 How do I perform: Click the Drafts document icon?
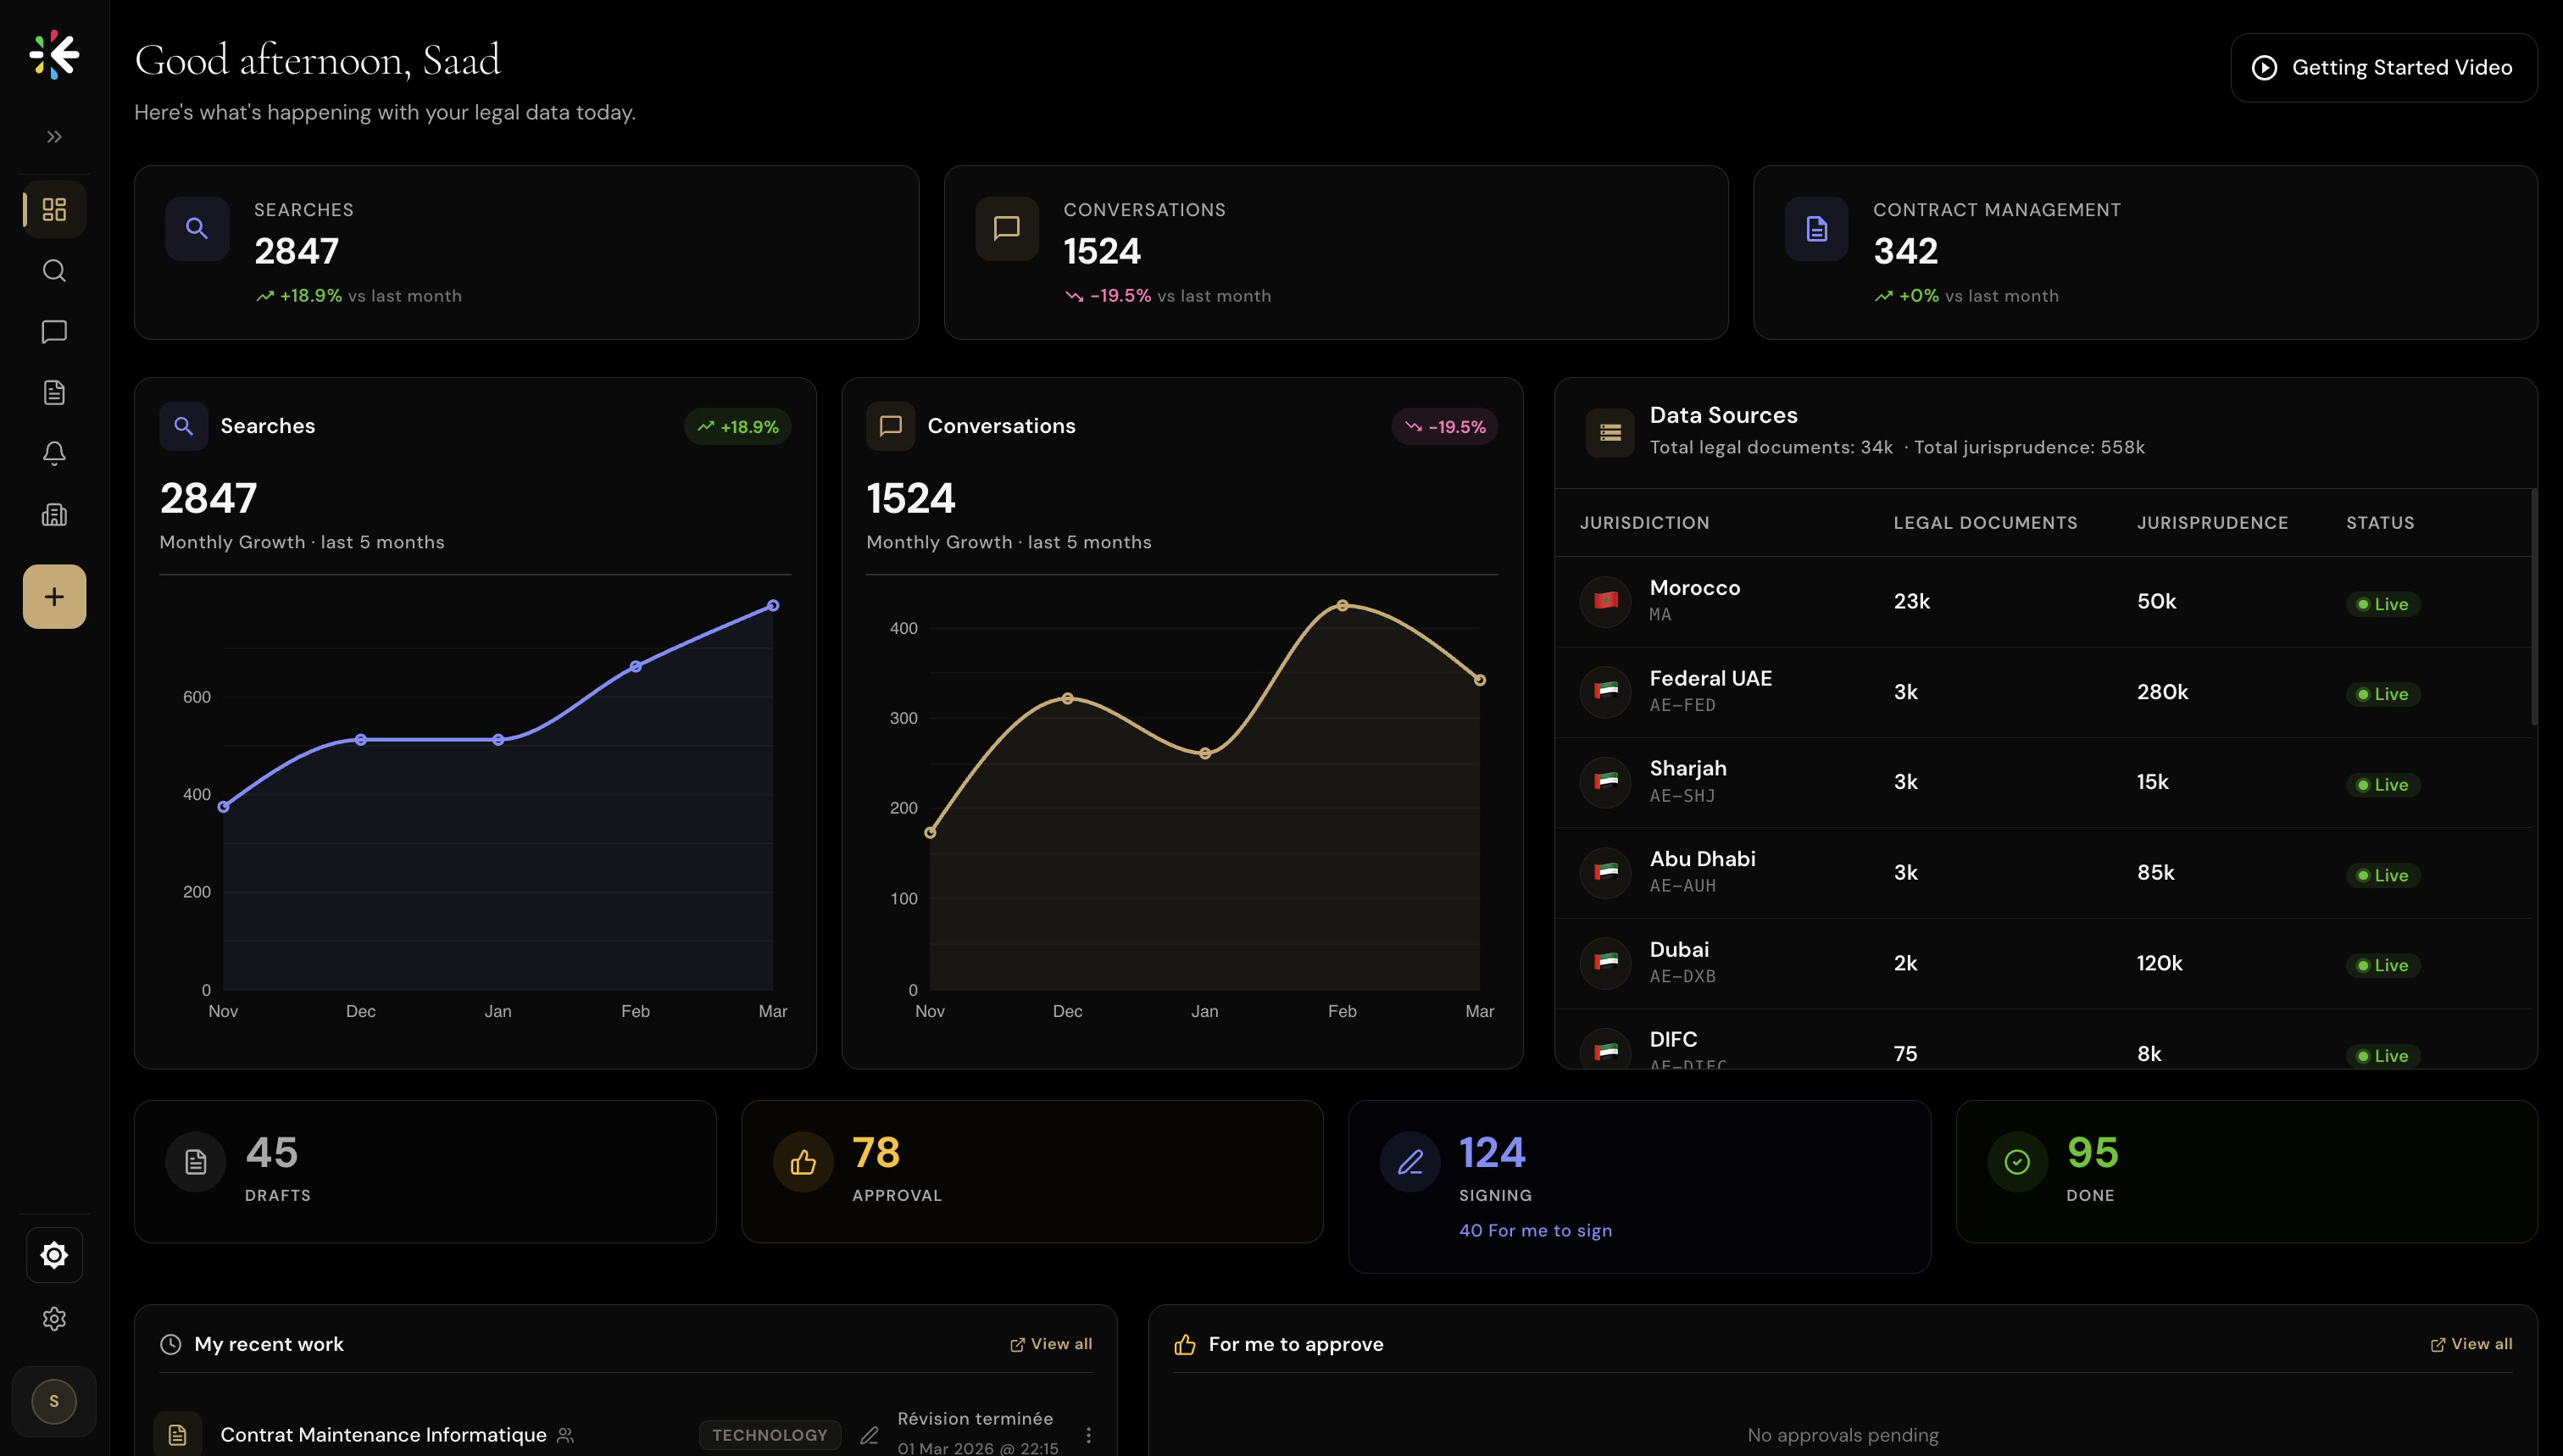pos(196,1162)
